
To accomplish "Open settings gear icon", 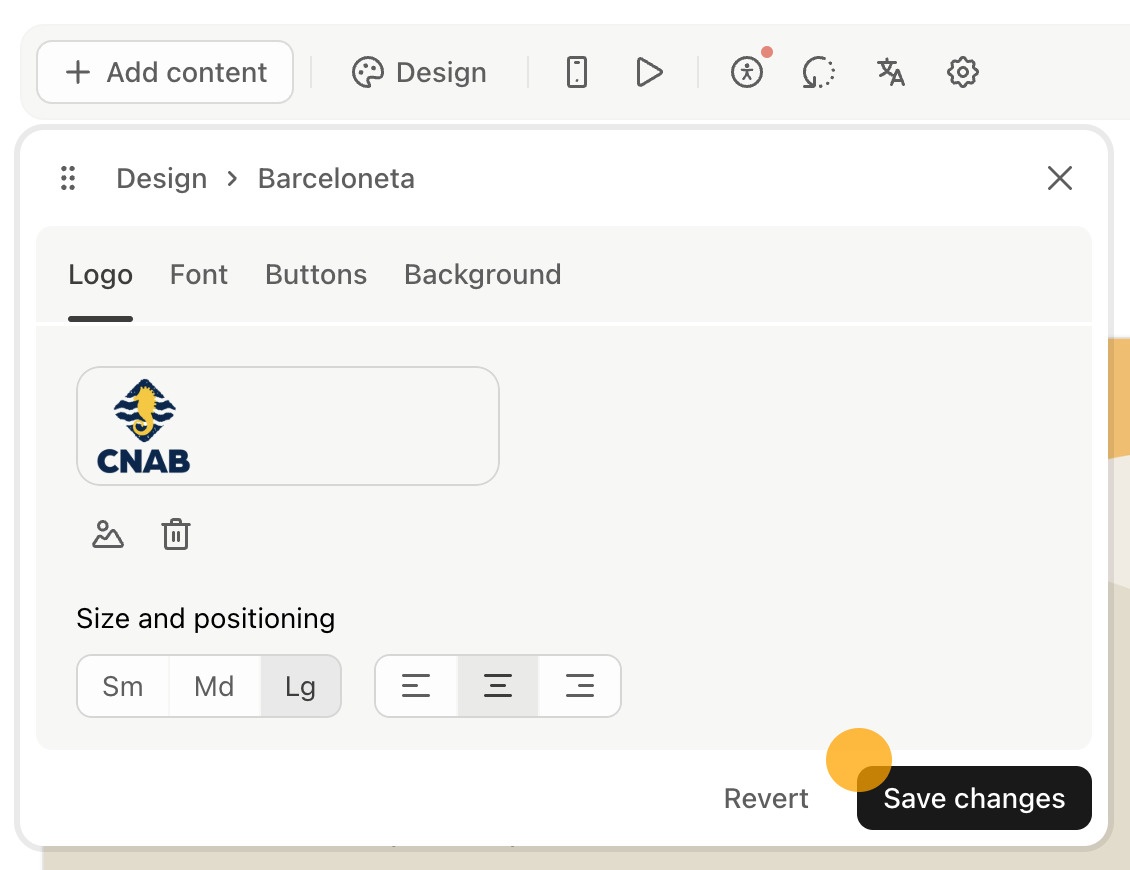I will point(963,72).
